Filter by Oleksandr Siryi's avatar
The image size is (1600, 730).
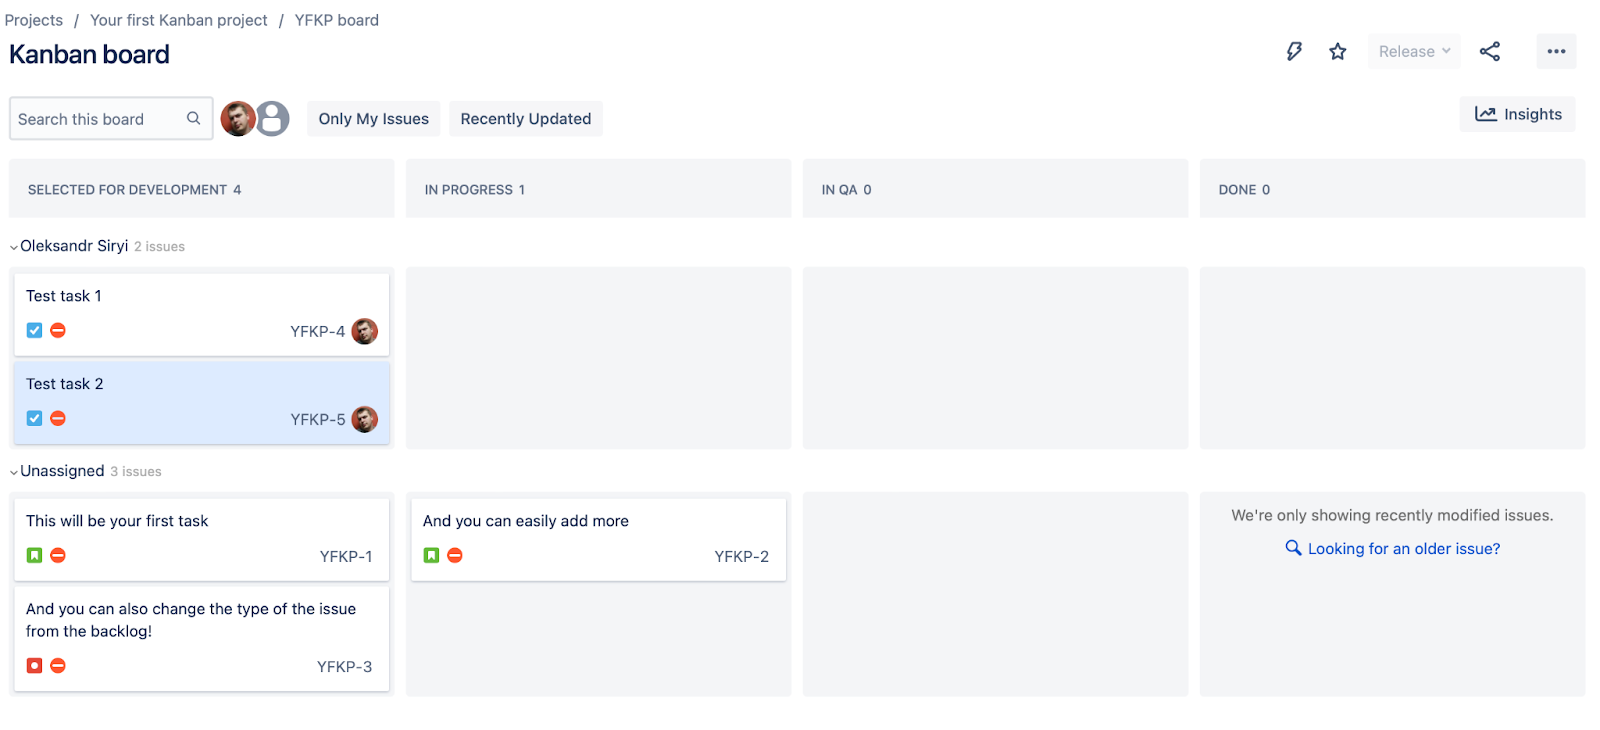pyautogui.click(x=238, y=119)
